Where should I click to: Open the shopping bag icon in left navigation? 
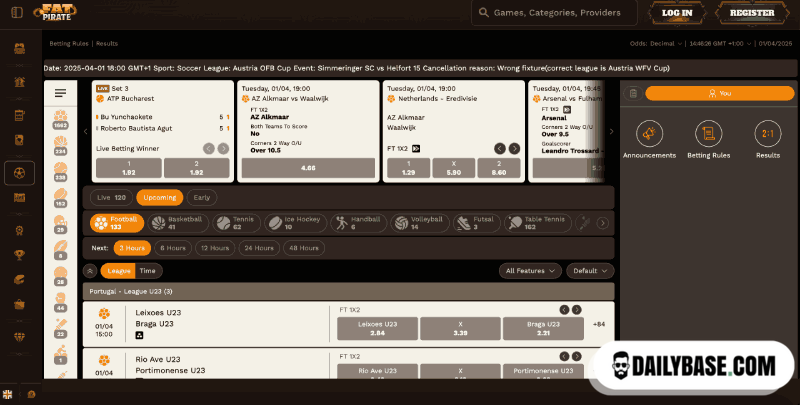tap(19, 304)
